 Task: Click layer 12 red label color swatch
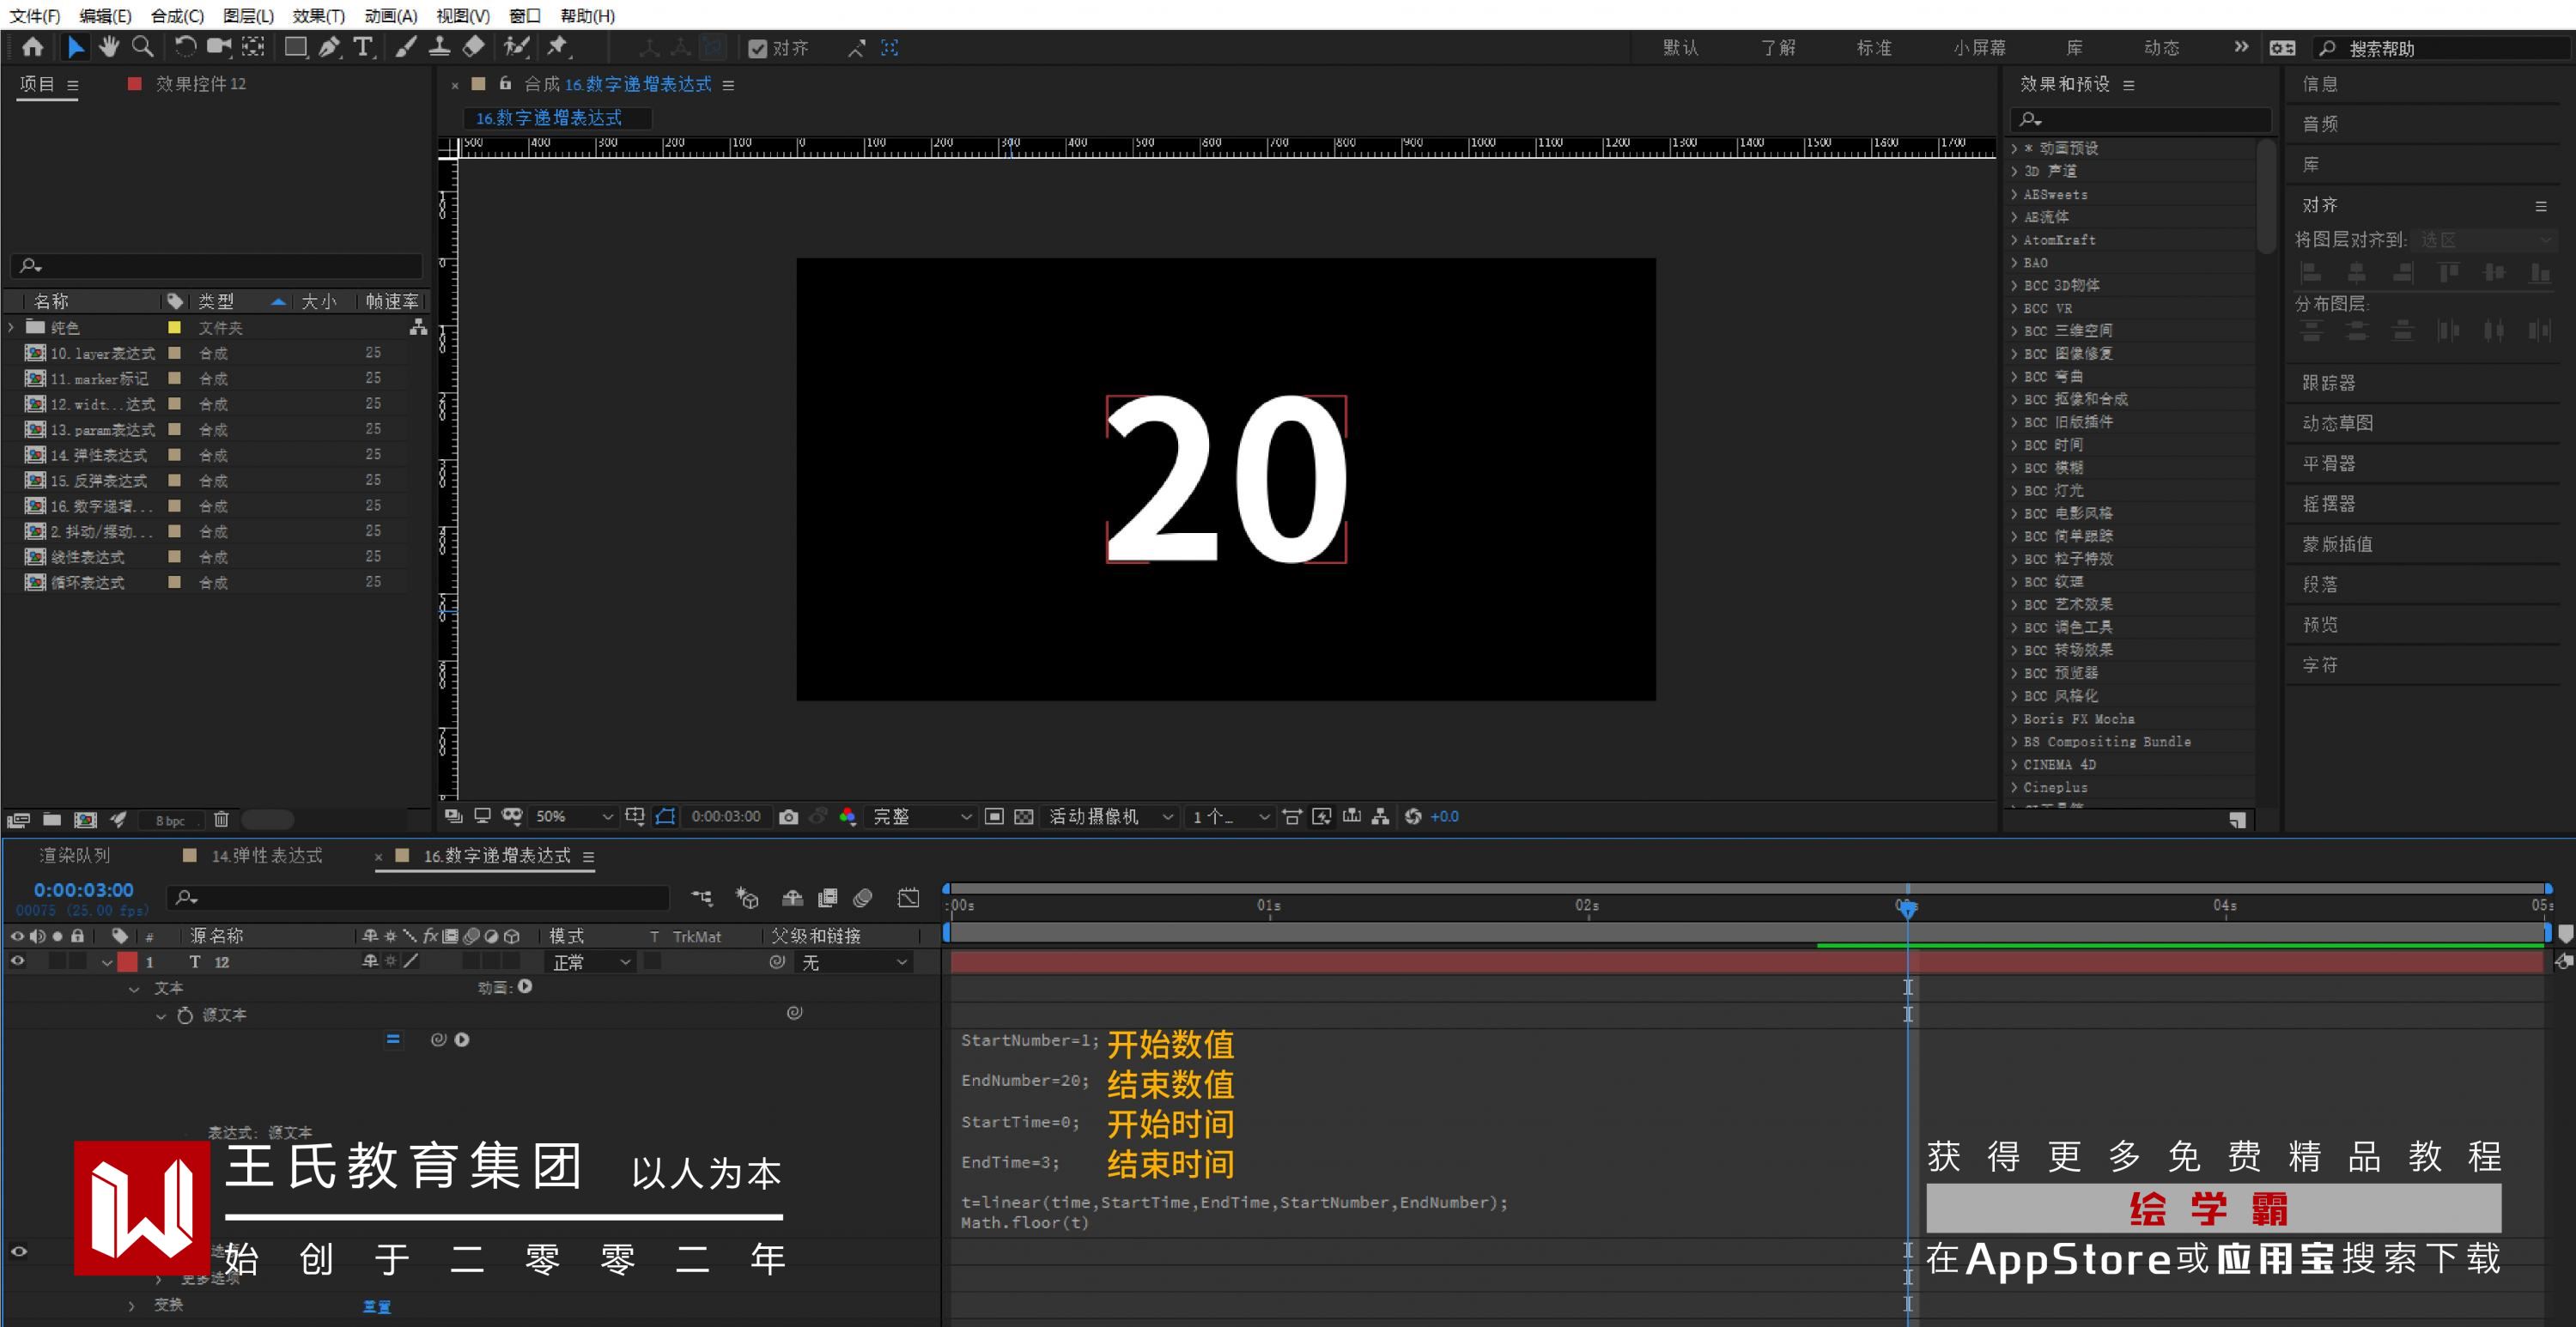coord(128,962)
